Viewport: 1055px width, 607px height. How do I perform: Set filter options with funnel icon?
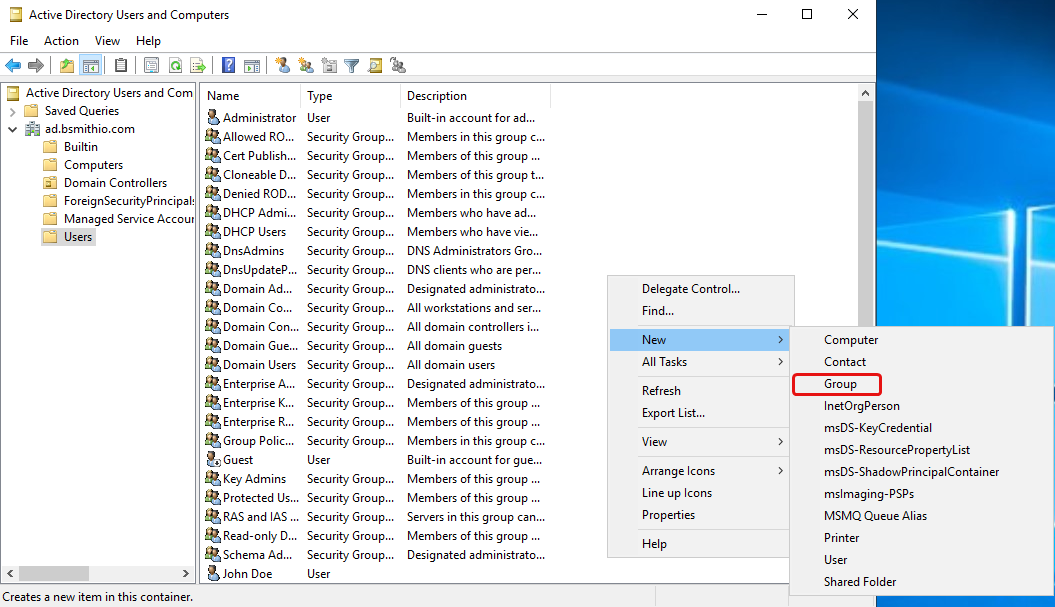click(x=352, y=65)
